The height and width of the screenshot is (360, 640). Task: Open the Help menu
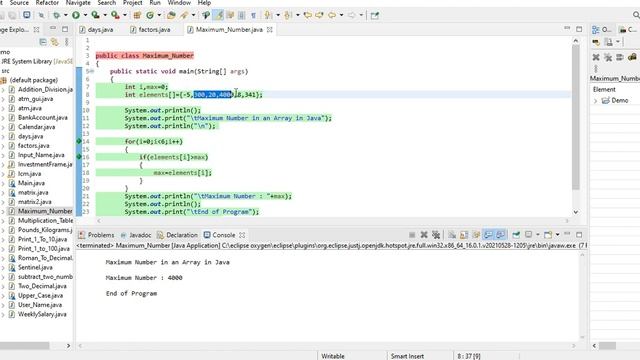pos(204,3)
